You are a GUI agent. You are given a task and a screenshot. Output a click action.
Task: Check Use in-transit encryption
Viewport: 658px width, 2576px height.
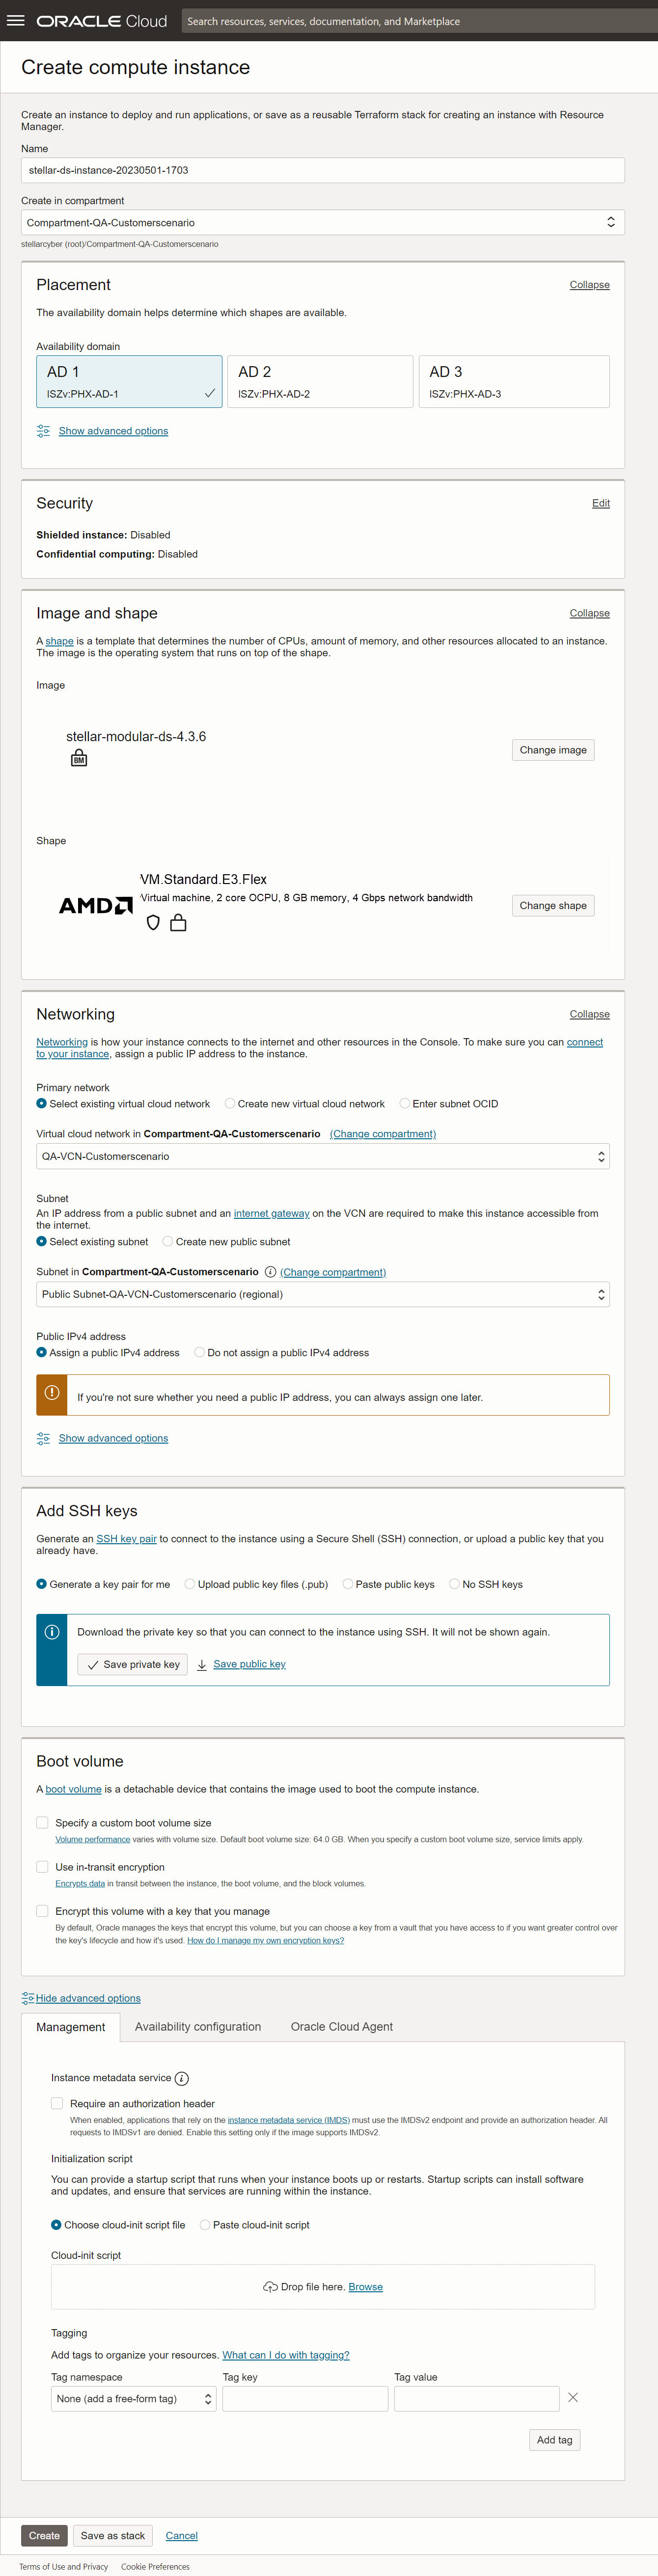point(42,1866)
